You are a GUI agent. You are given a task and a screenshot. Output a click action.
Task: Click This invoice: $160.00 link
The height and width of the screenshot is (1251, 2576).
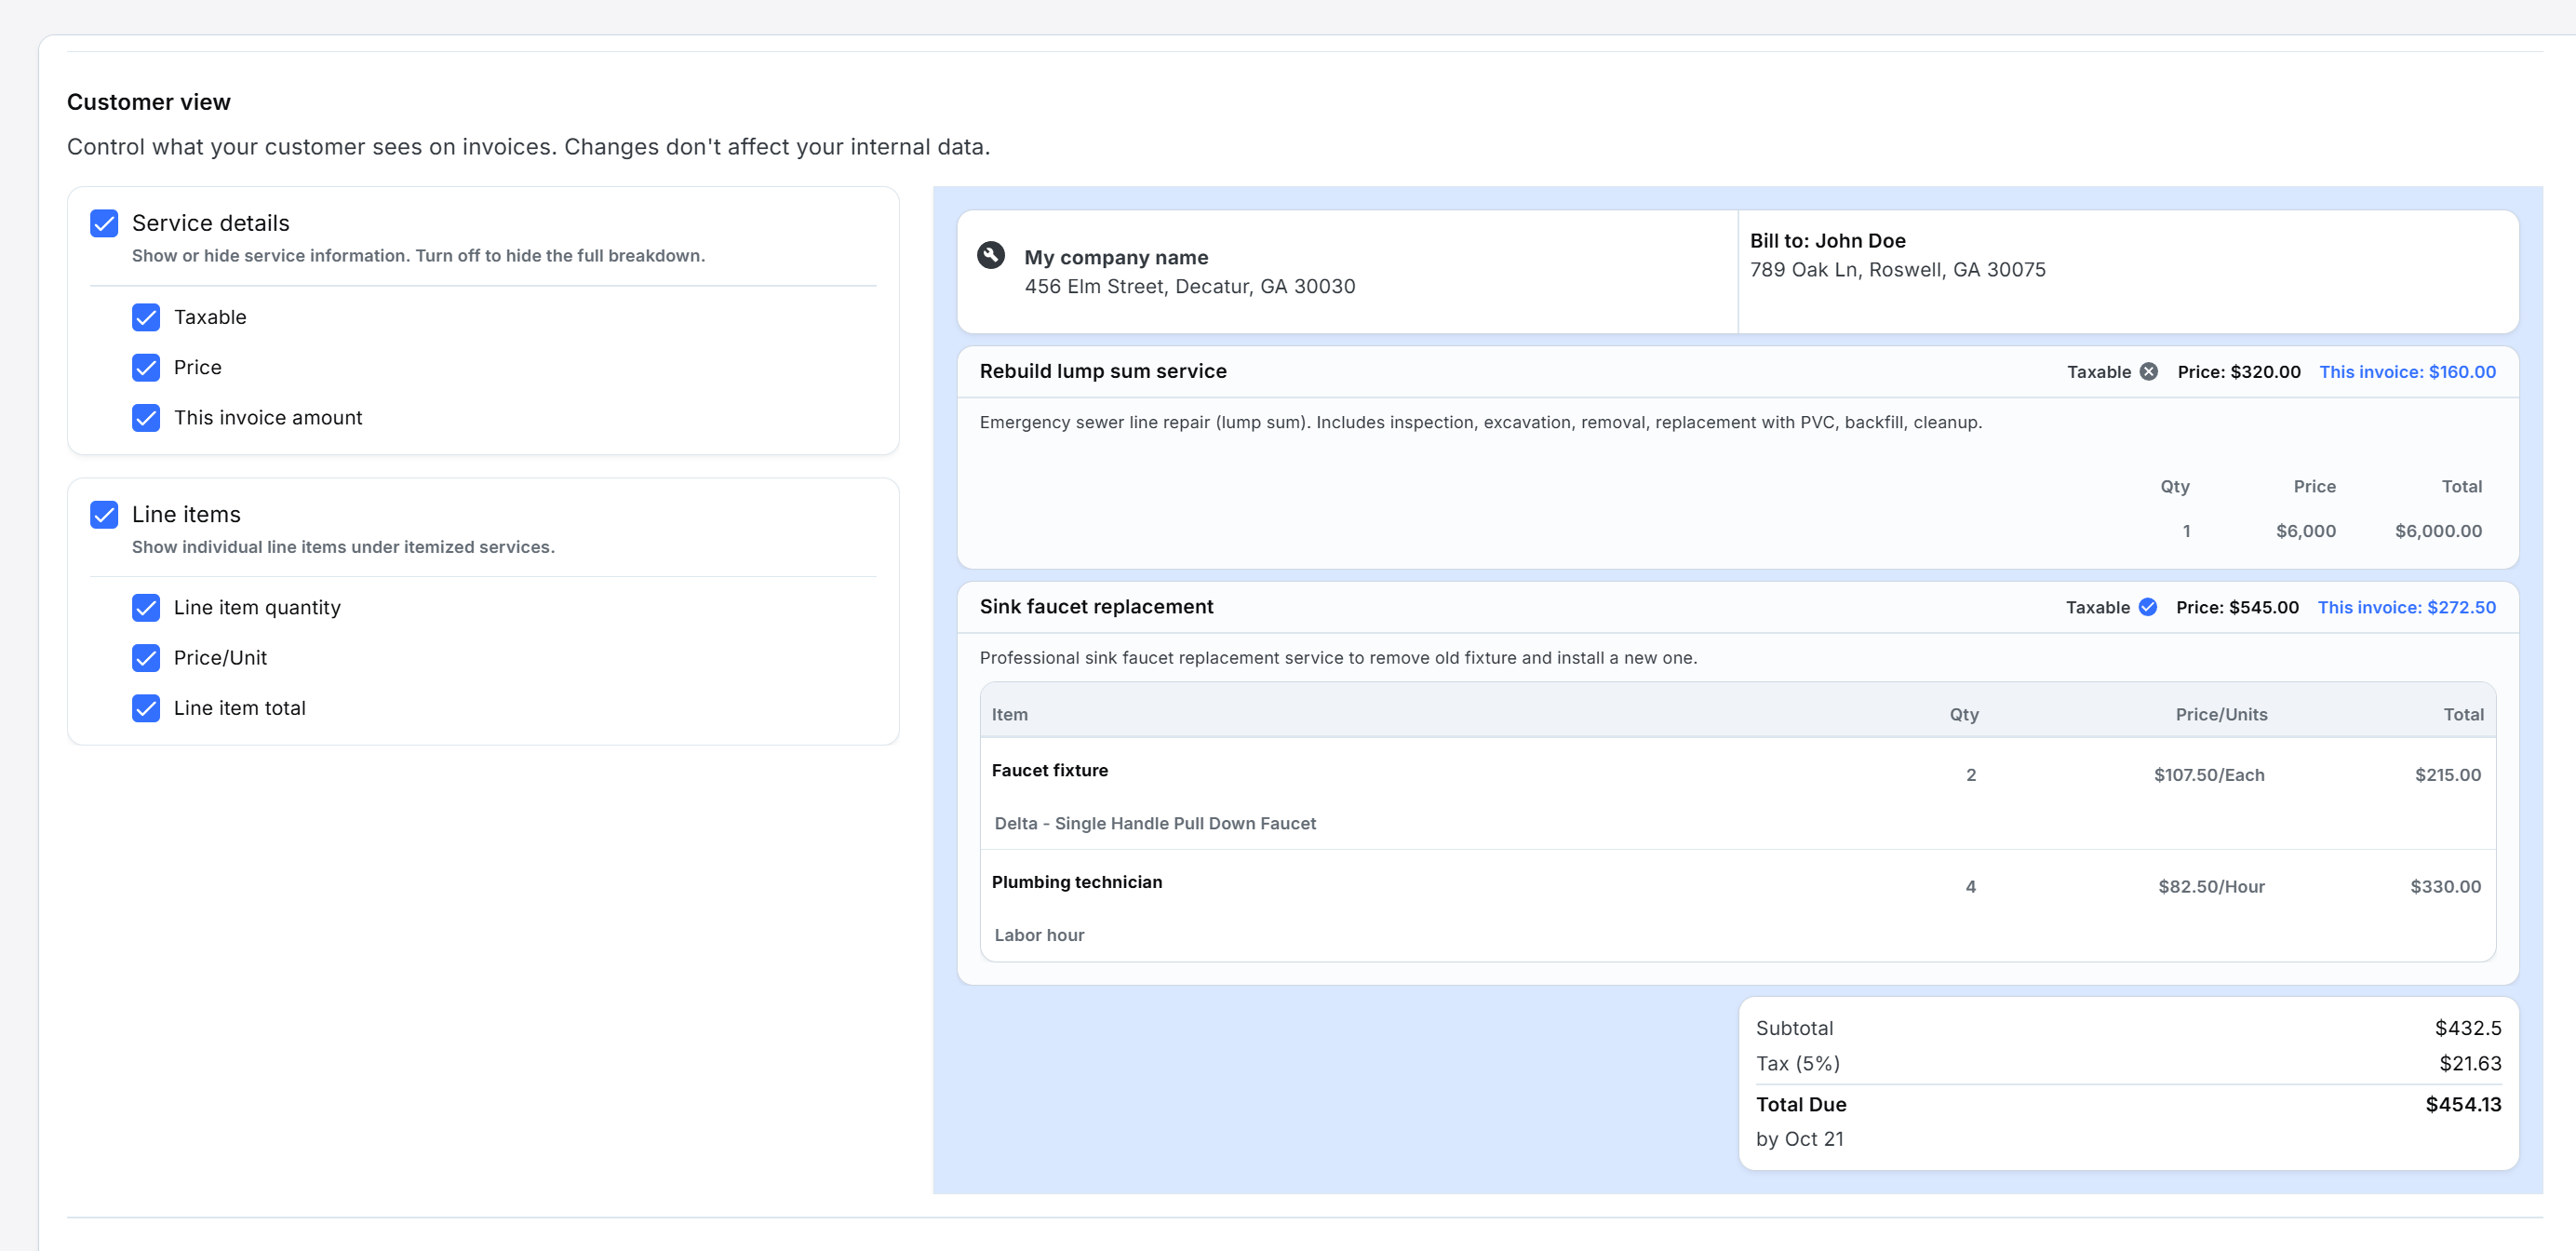(2407, 371)
